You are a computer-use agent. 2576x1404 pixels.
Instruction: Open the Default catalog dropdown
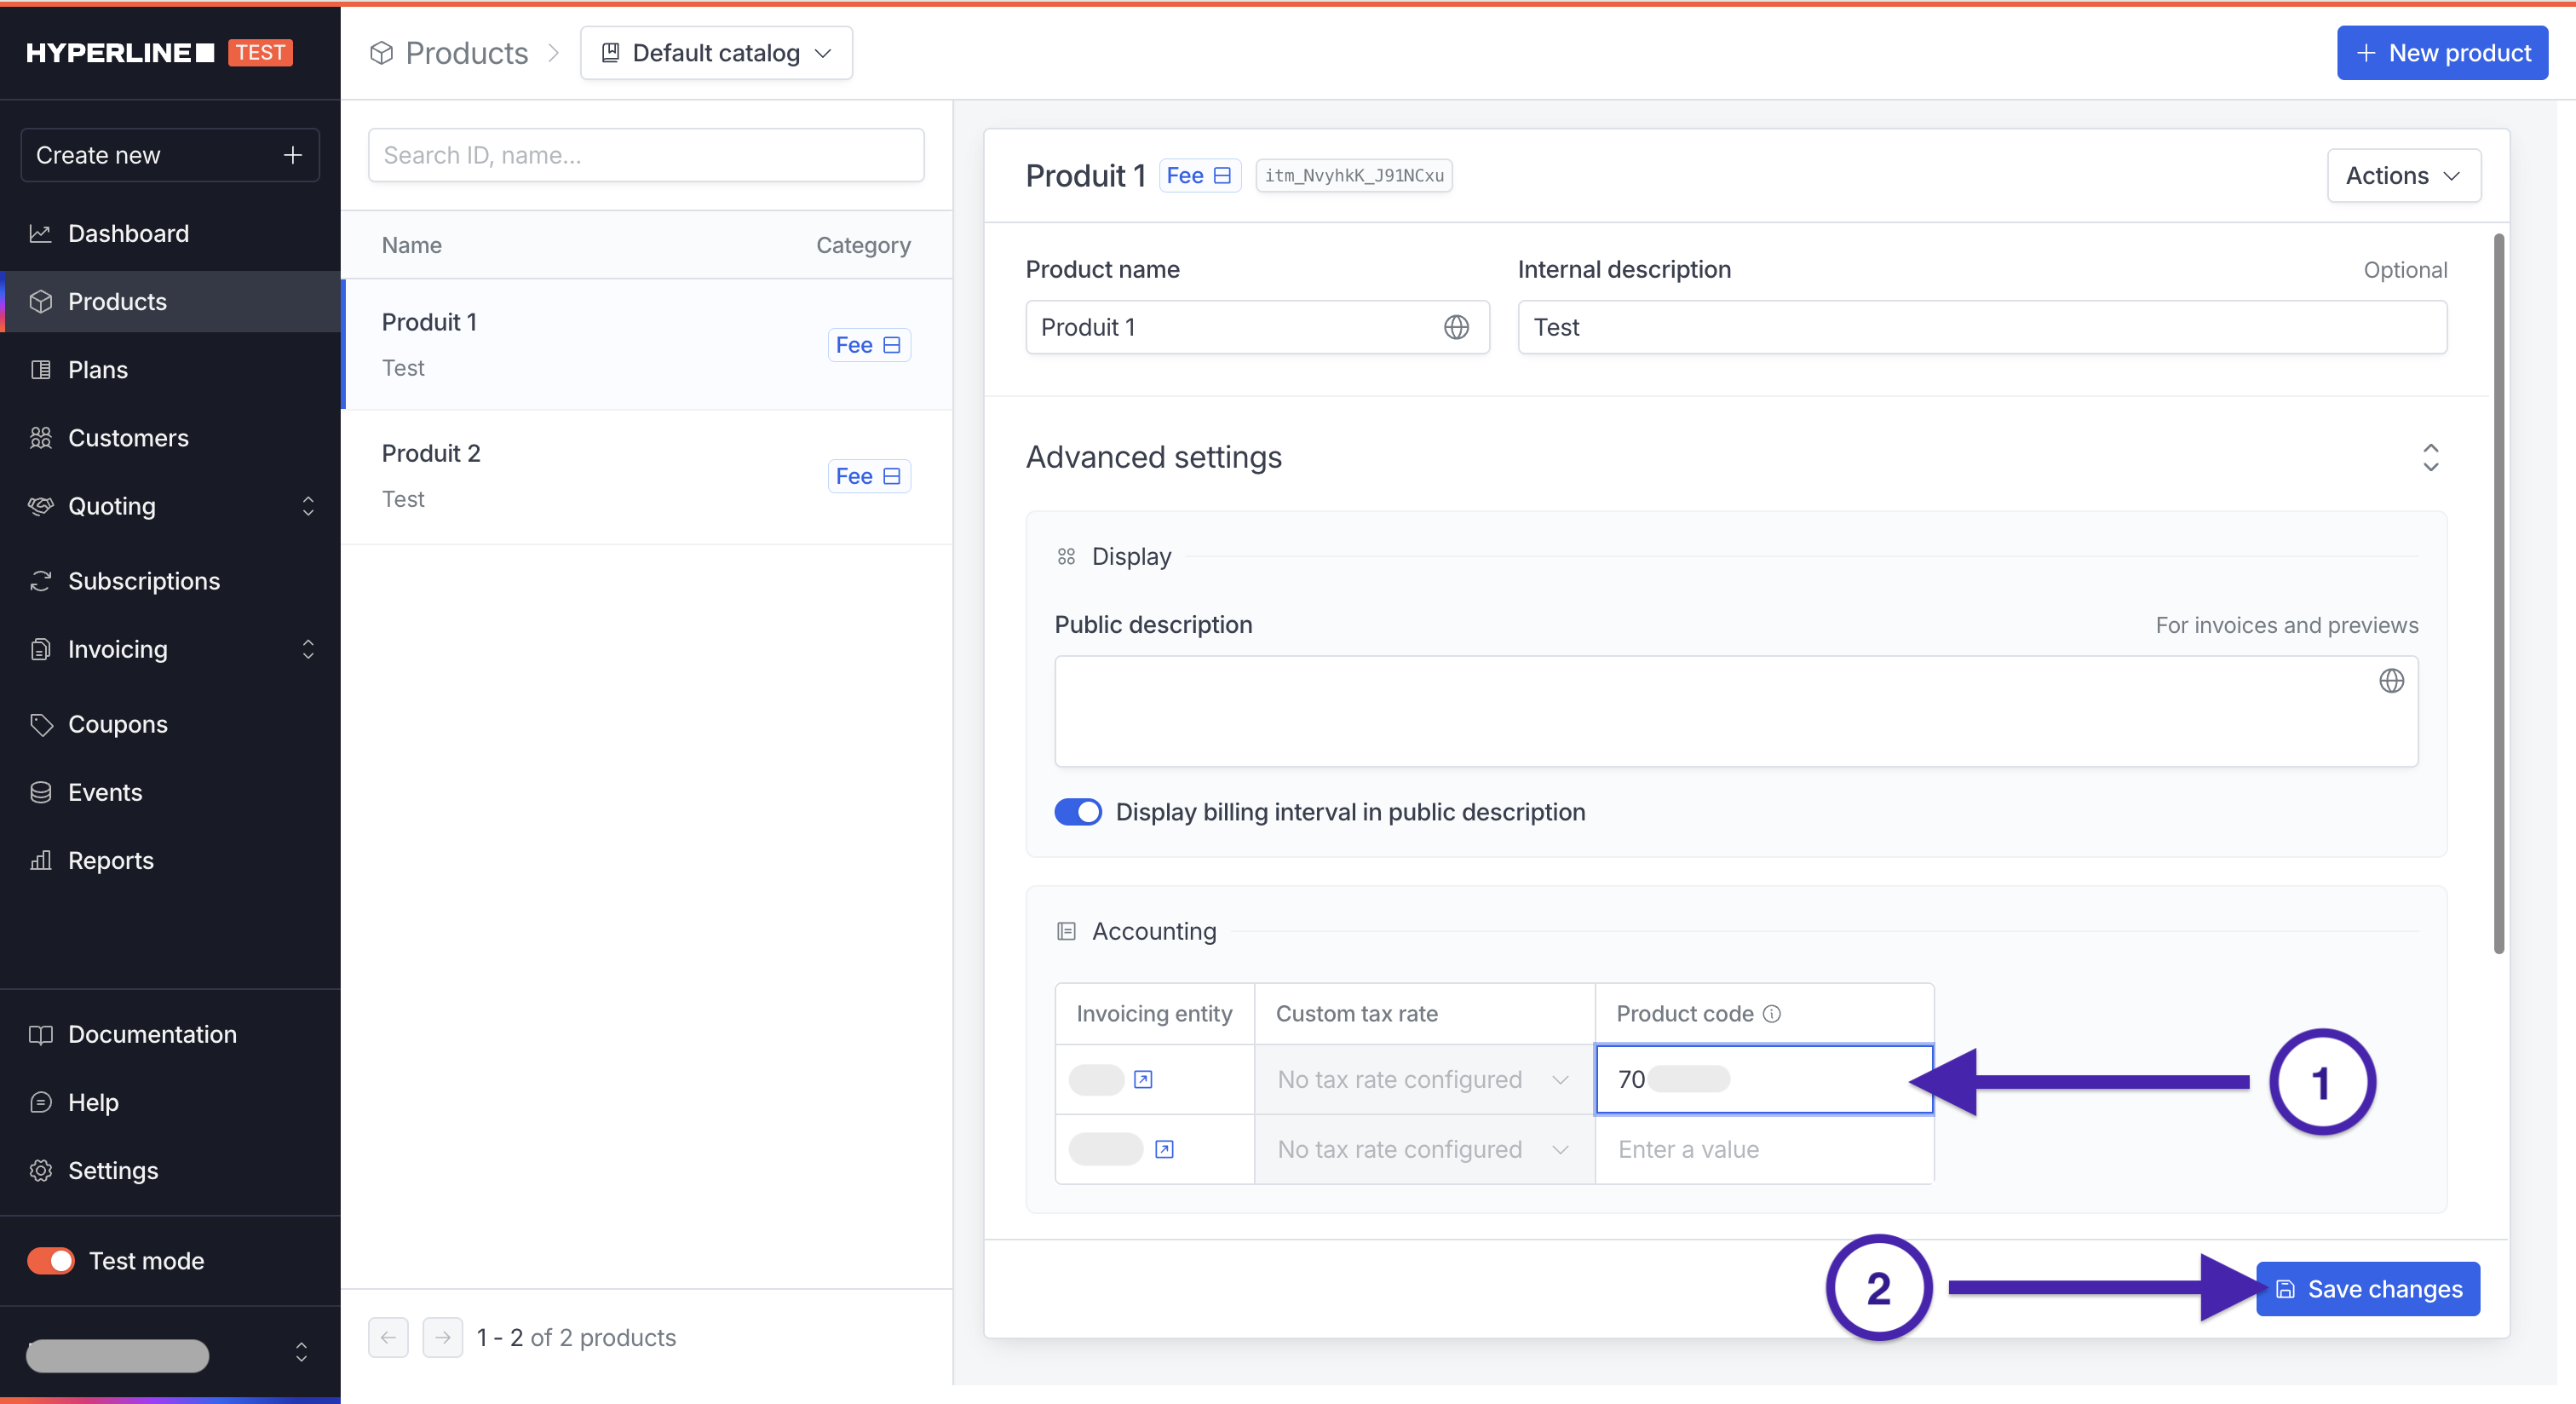point(716,53)
